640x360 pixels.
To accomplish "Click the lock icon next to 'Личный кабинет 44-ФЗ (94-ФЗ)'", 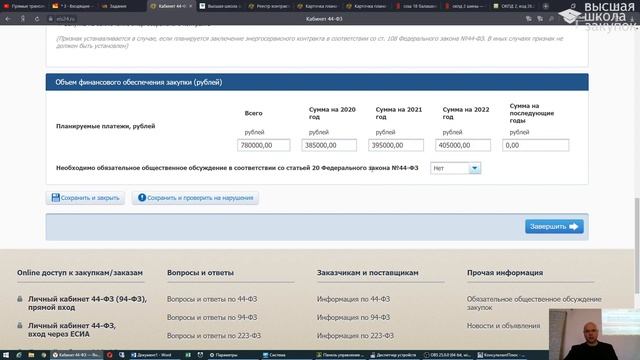I will [20, 299].
